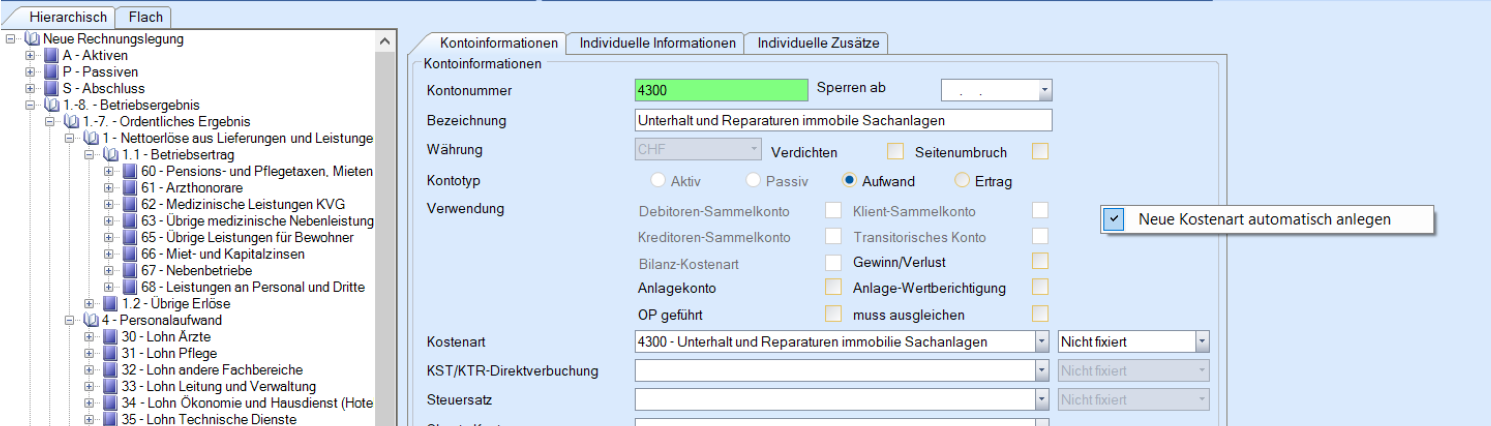Expand the S - Abschluss tree node
1491x426 pixels.
pos(30,88)
